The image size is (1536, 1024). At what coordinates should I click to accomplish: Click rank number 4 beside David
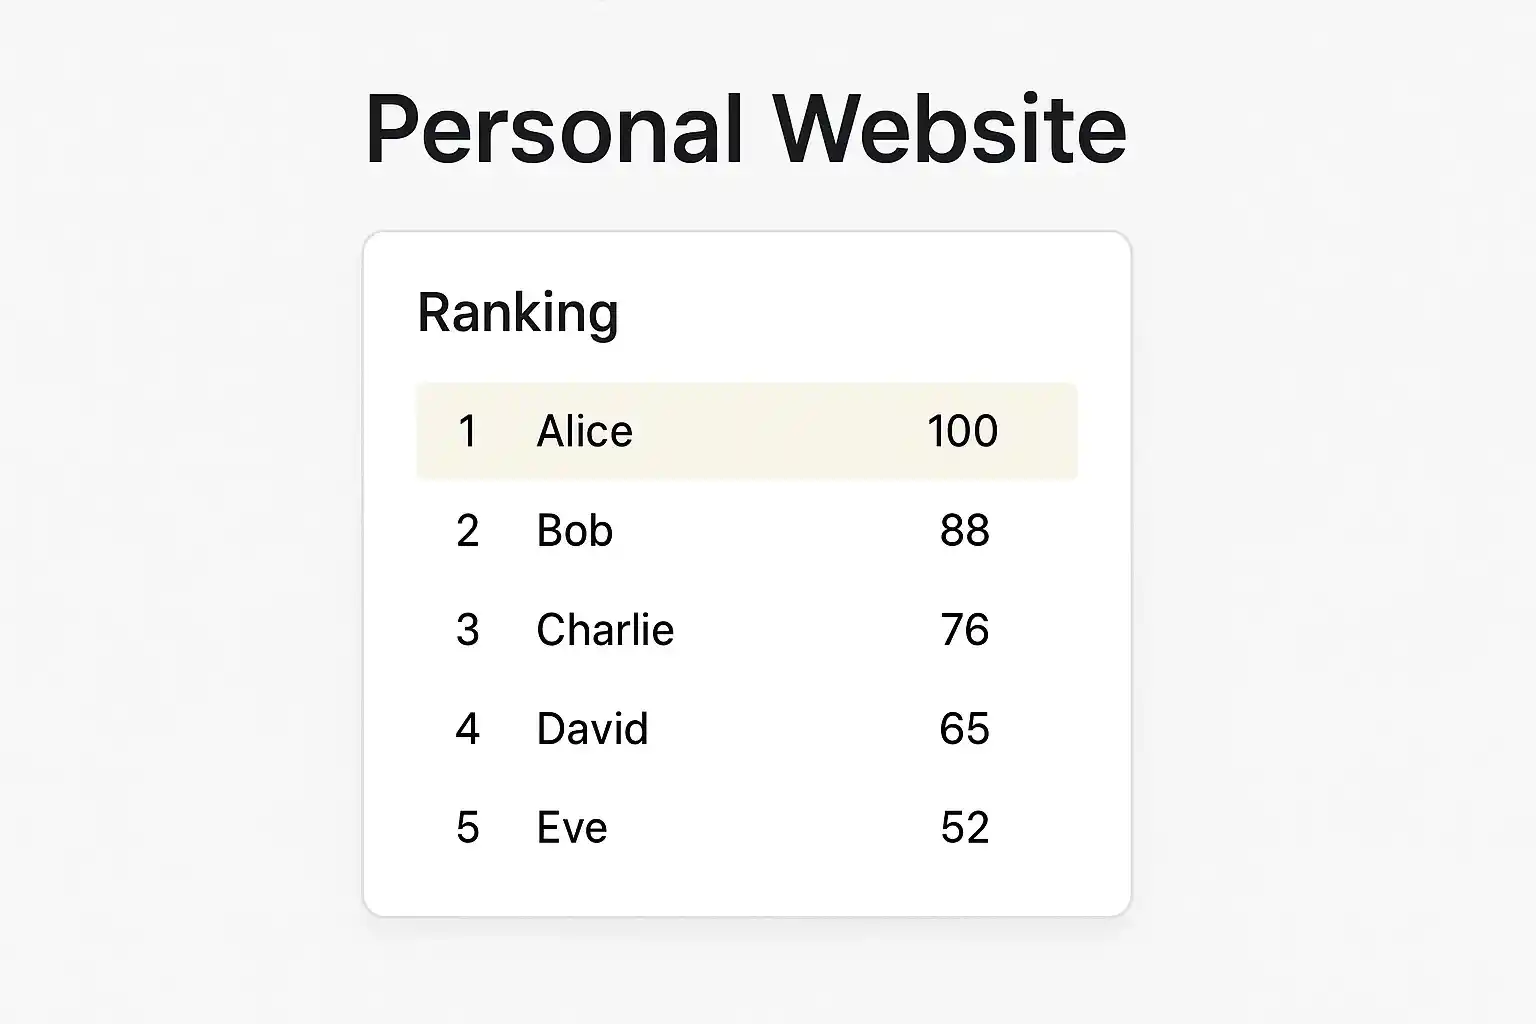[467, 729]
